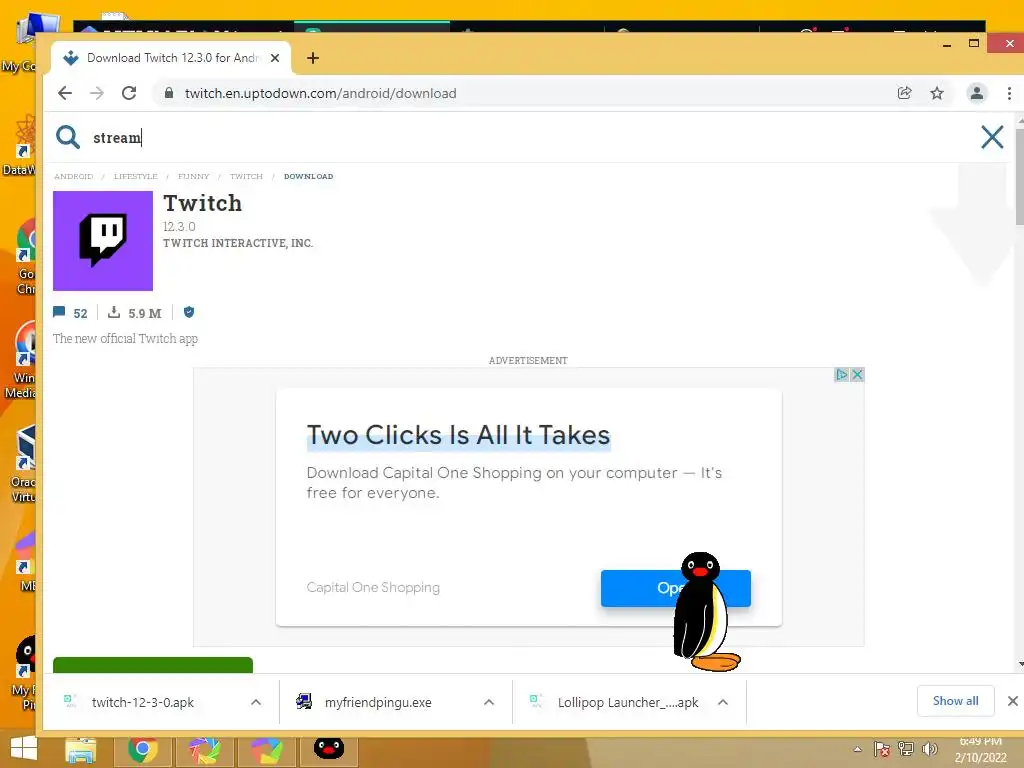
Task: Click the Twitch app title
Action: tap(202, 203)
